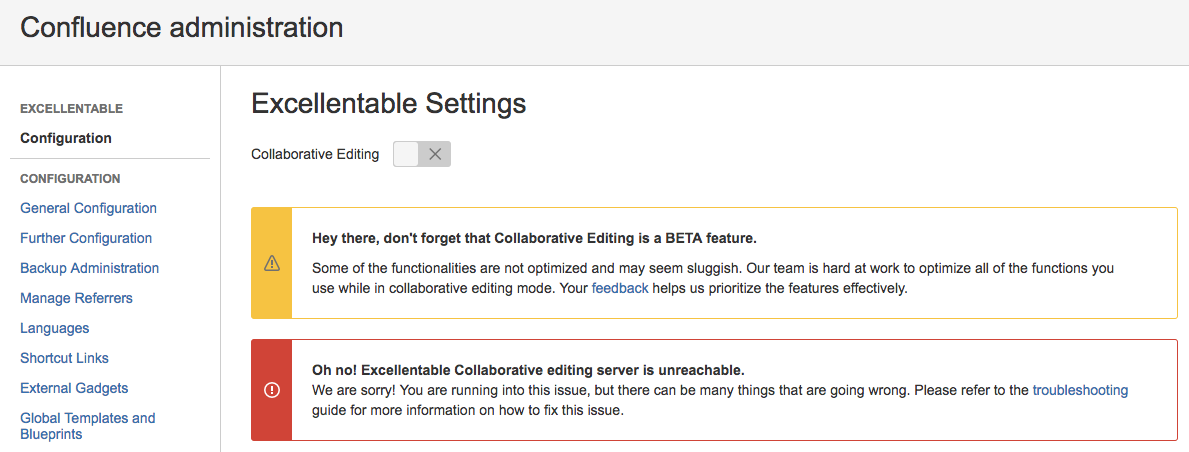1189x452 pixels.
Task: Go to Backup Administration
Action: [x=89, y=268]
